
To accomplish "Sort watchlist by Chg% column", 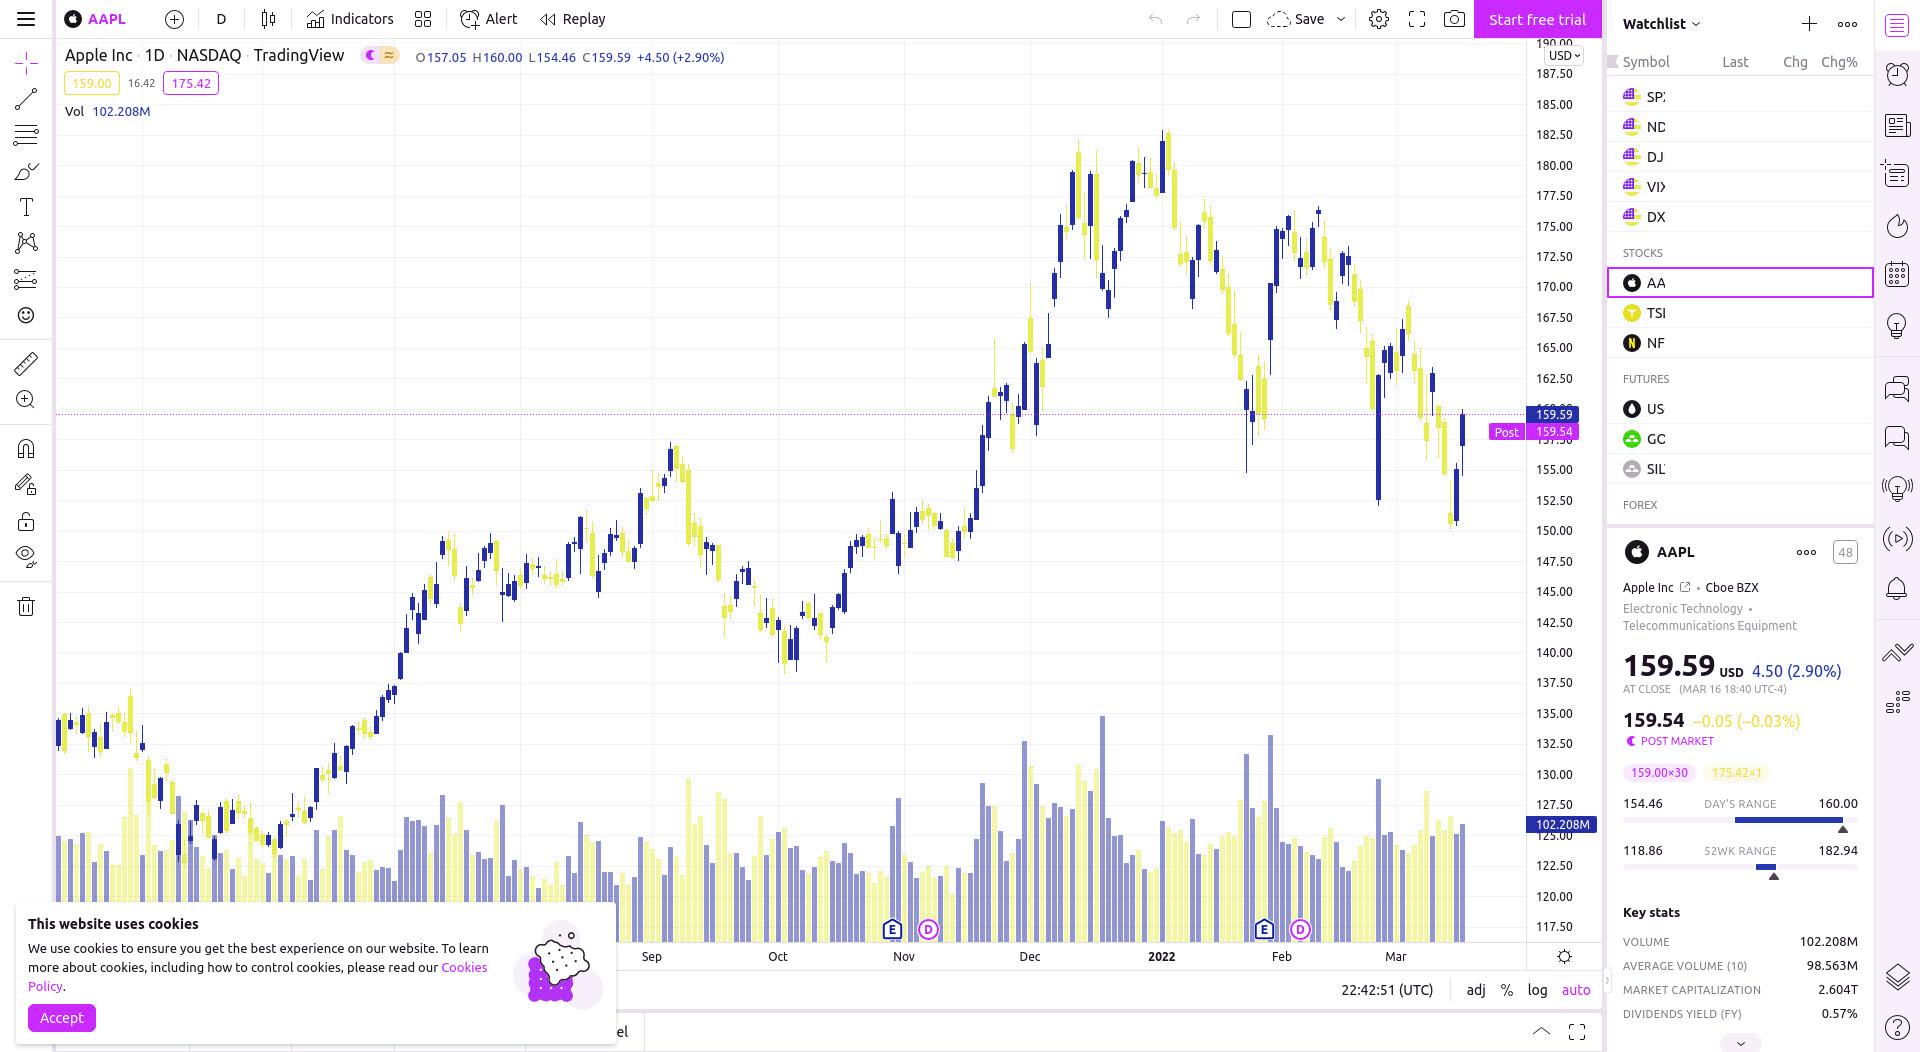I will click(x=1839, y=62).
